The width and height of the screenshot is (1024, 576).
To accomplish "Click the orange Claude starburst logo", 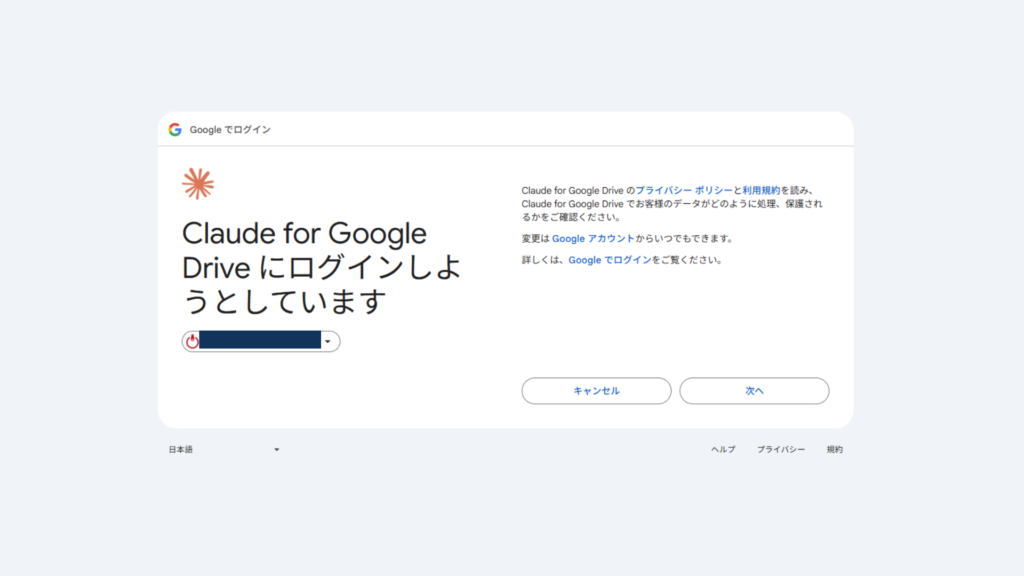I will [x=198, y=184].
